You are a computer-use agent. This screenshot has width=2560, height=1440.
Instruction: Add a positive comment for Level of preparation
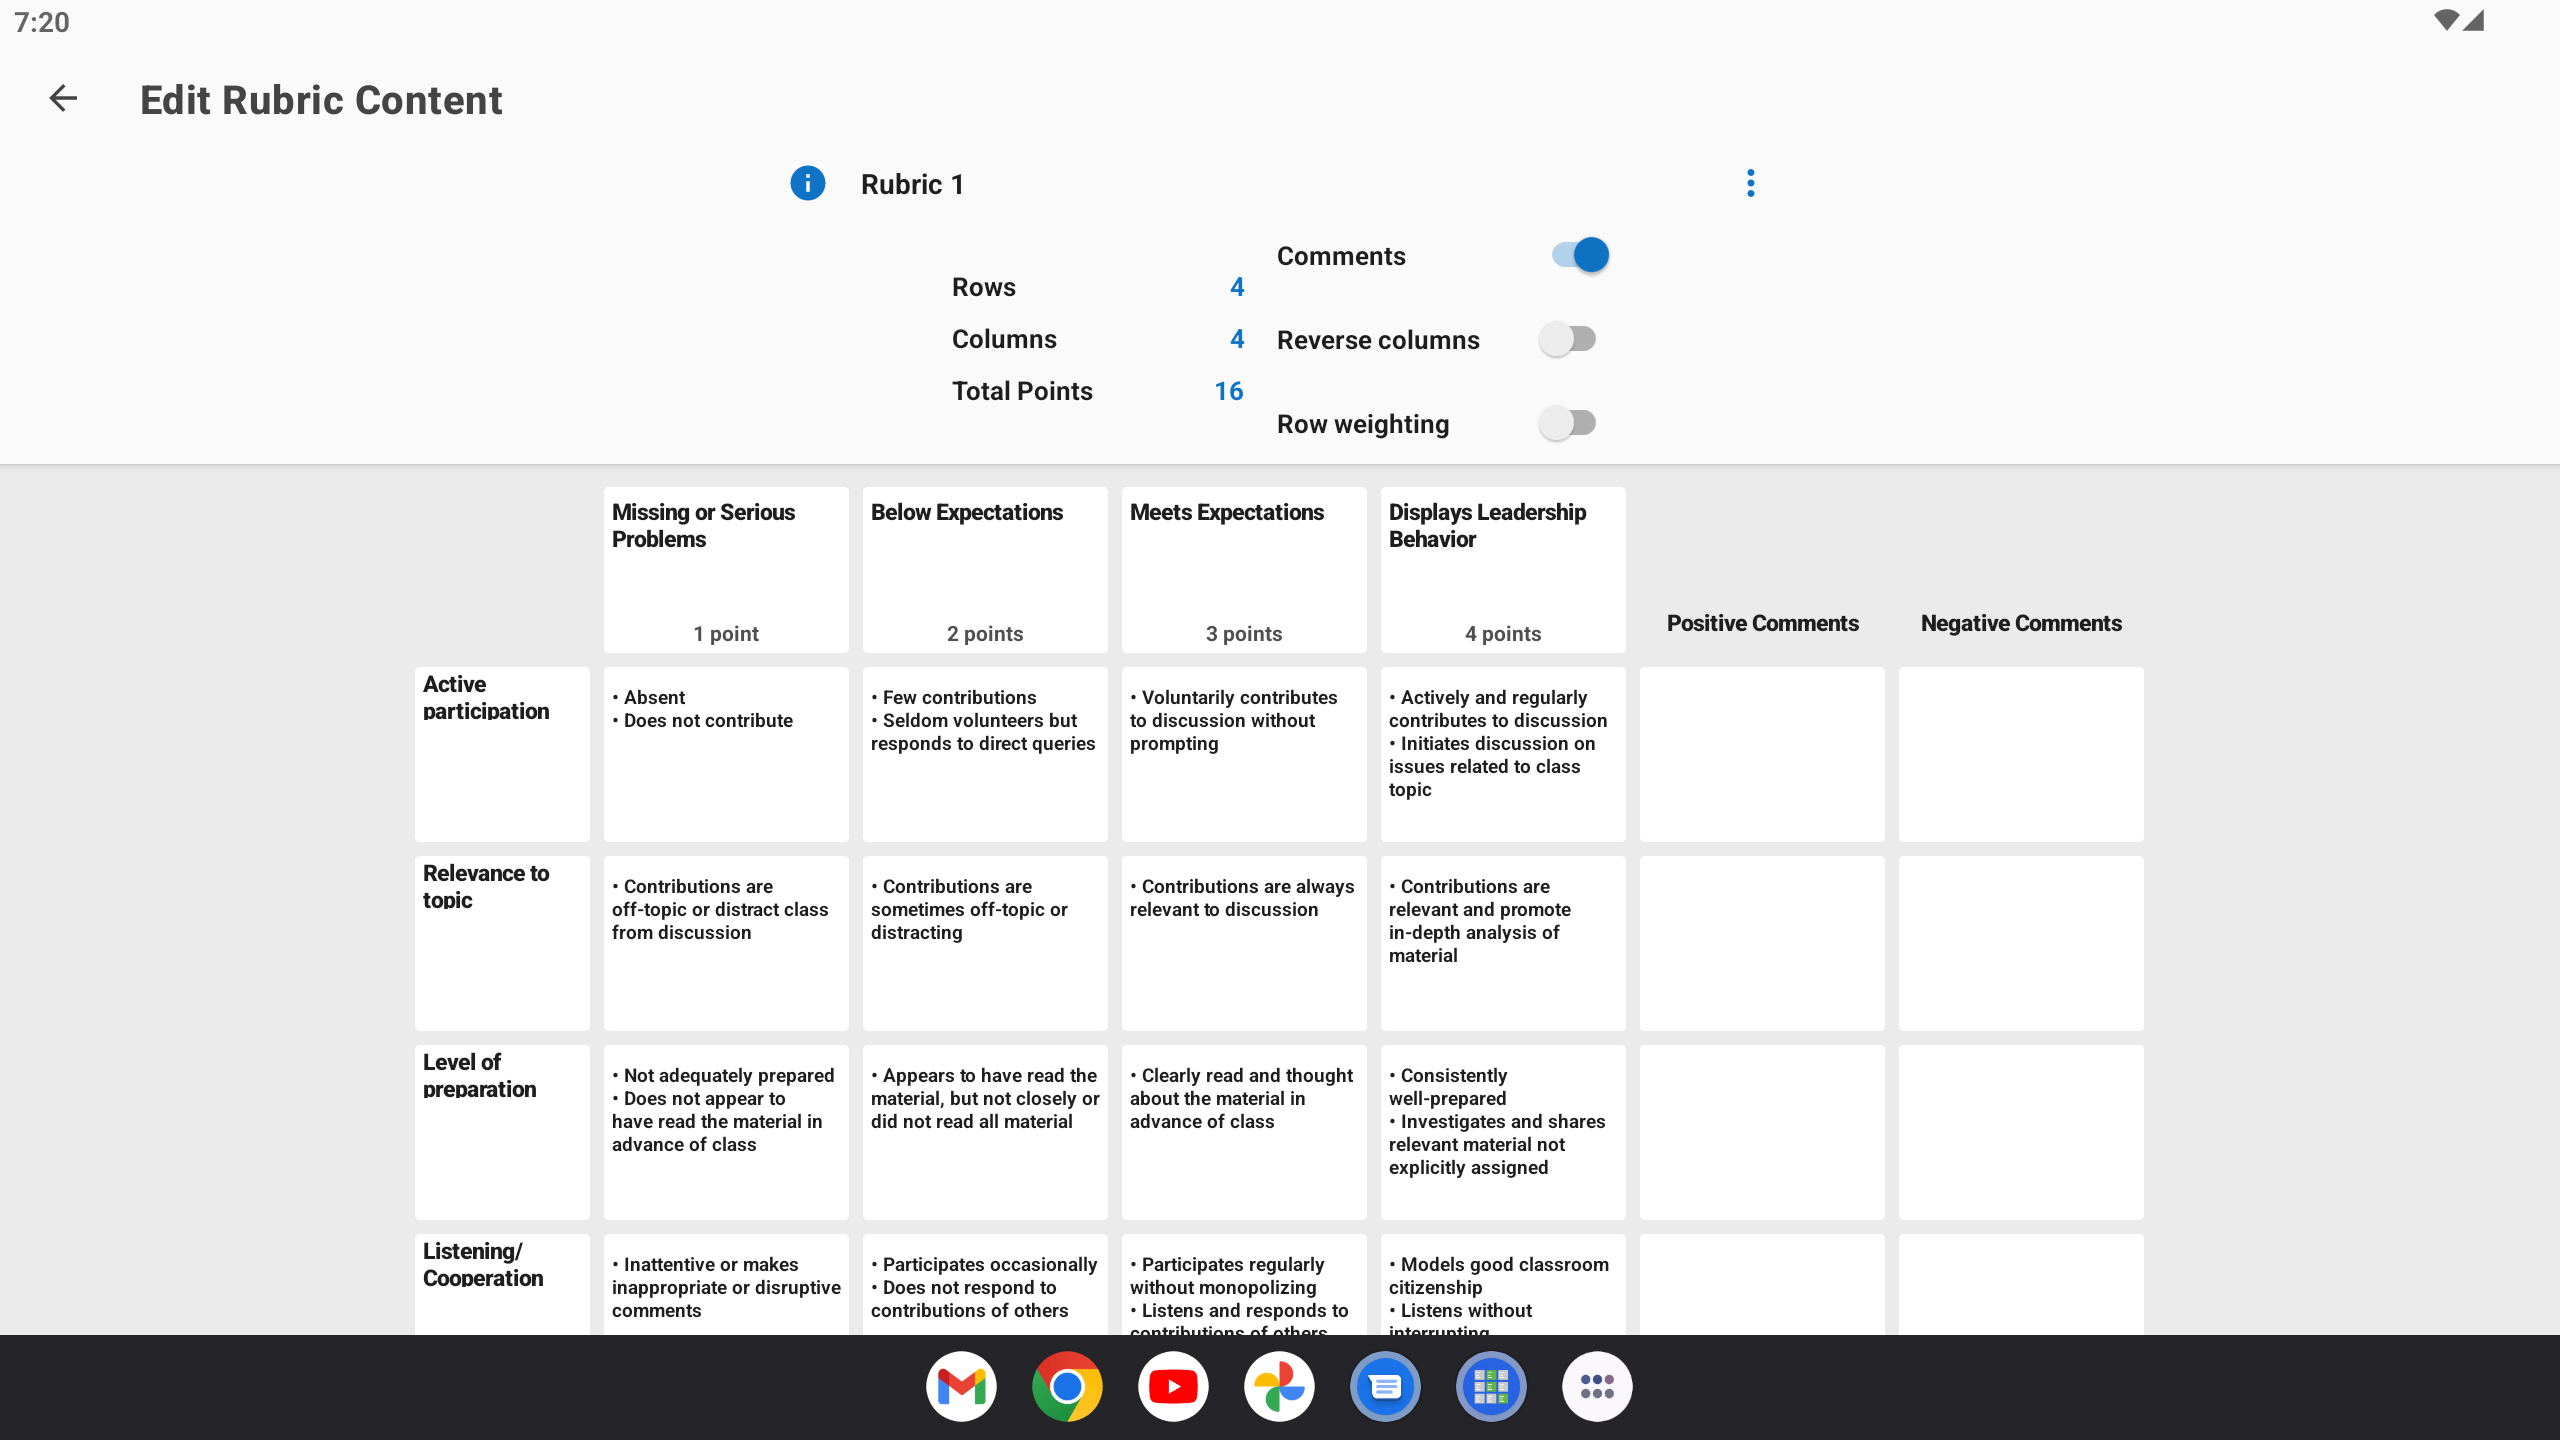[x=1762, y=1132]
